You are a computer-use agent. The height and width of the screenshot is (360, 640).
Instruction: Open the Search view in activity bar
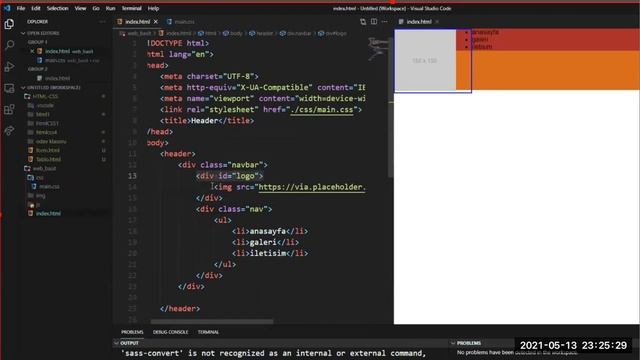pos(9,45)
